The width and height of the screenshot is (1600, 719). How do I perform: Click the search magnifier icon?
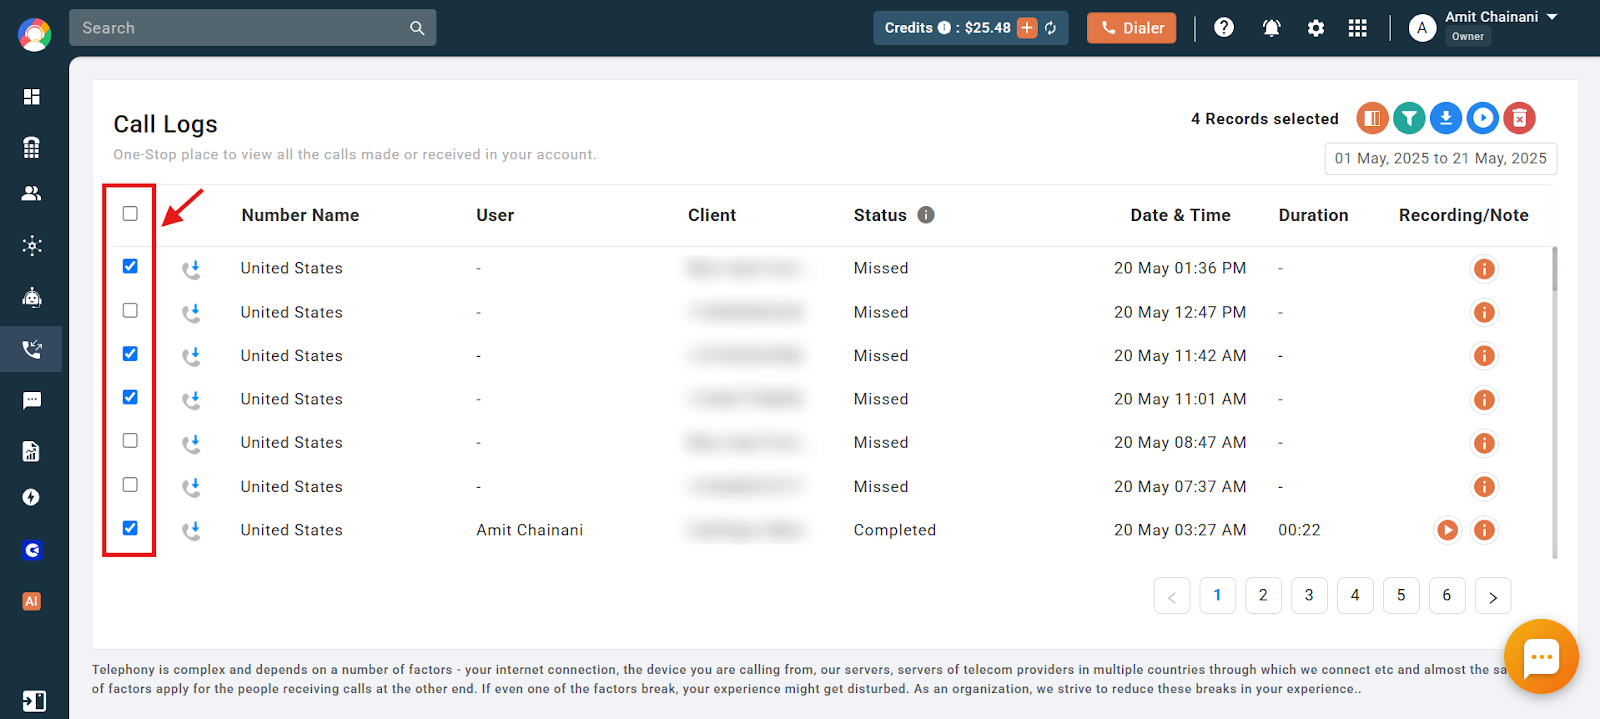(x=417, y=28)
